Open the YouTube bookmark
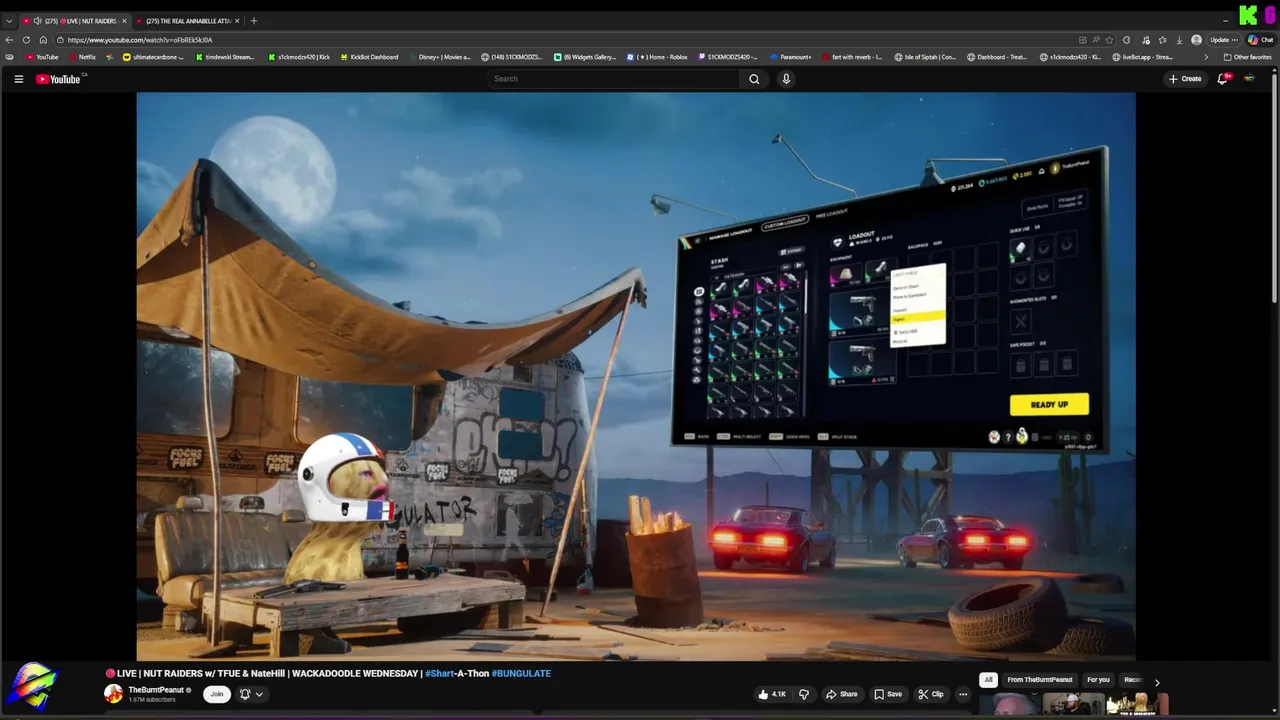Viewport: 1280px width, 720px height. pyautogui.click(x=42, y=57)
